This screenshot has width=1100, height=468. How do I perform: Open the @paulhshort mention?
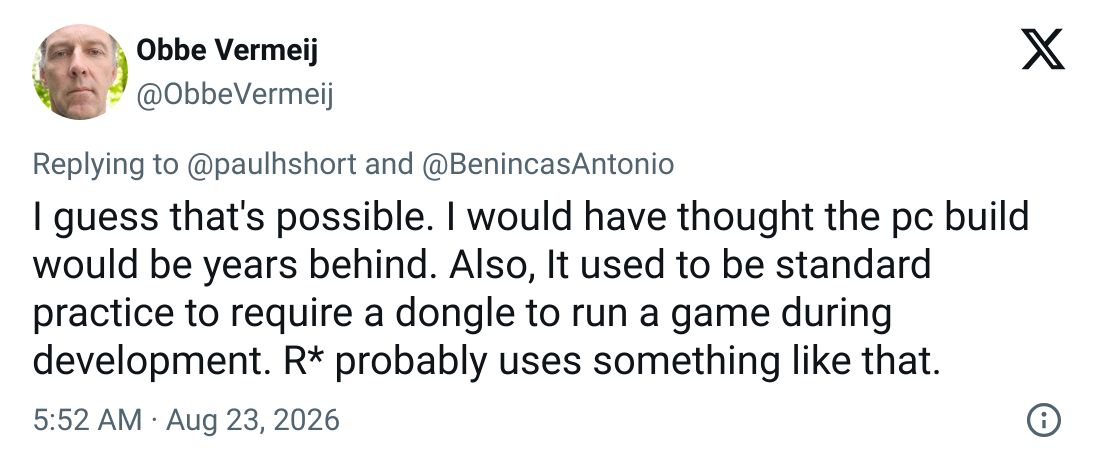(271, 164)
